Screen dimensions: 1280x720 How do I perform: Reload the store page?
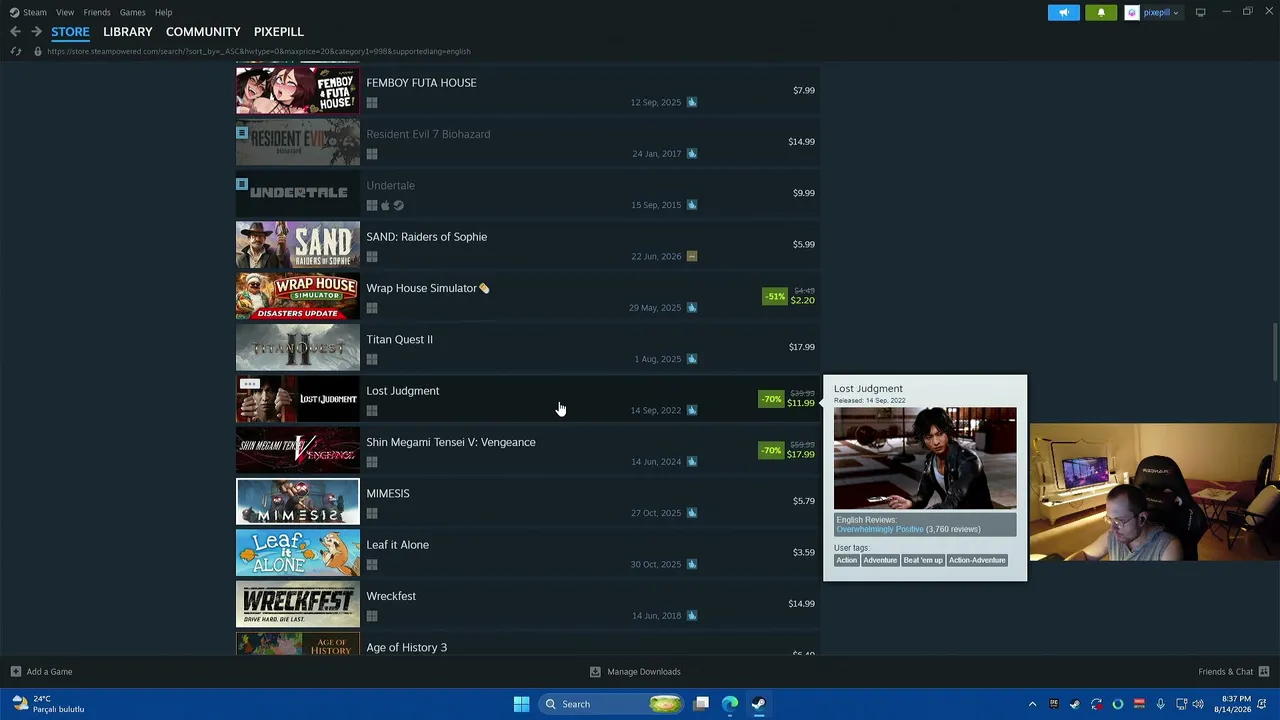coord(15,51)
